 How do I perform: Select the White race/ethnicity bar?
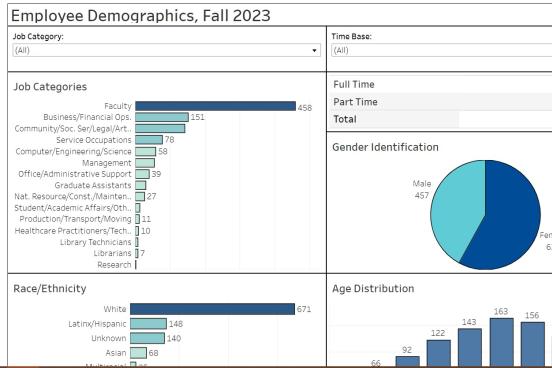point(212,309)
